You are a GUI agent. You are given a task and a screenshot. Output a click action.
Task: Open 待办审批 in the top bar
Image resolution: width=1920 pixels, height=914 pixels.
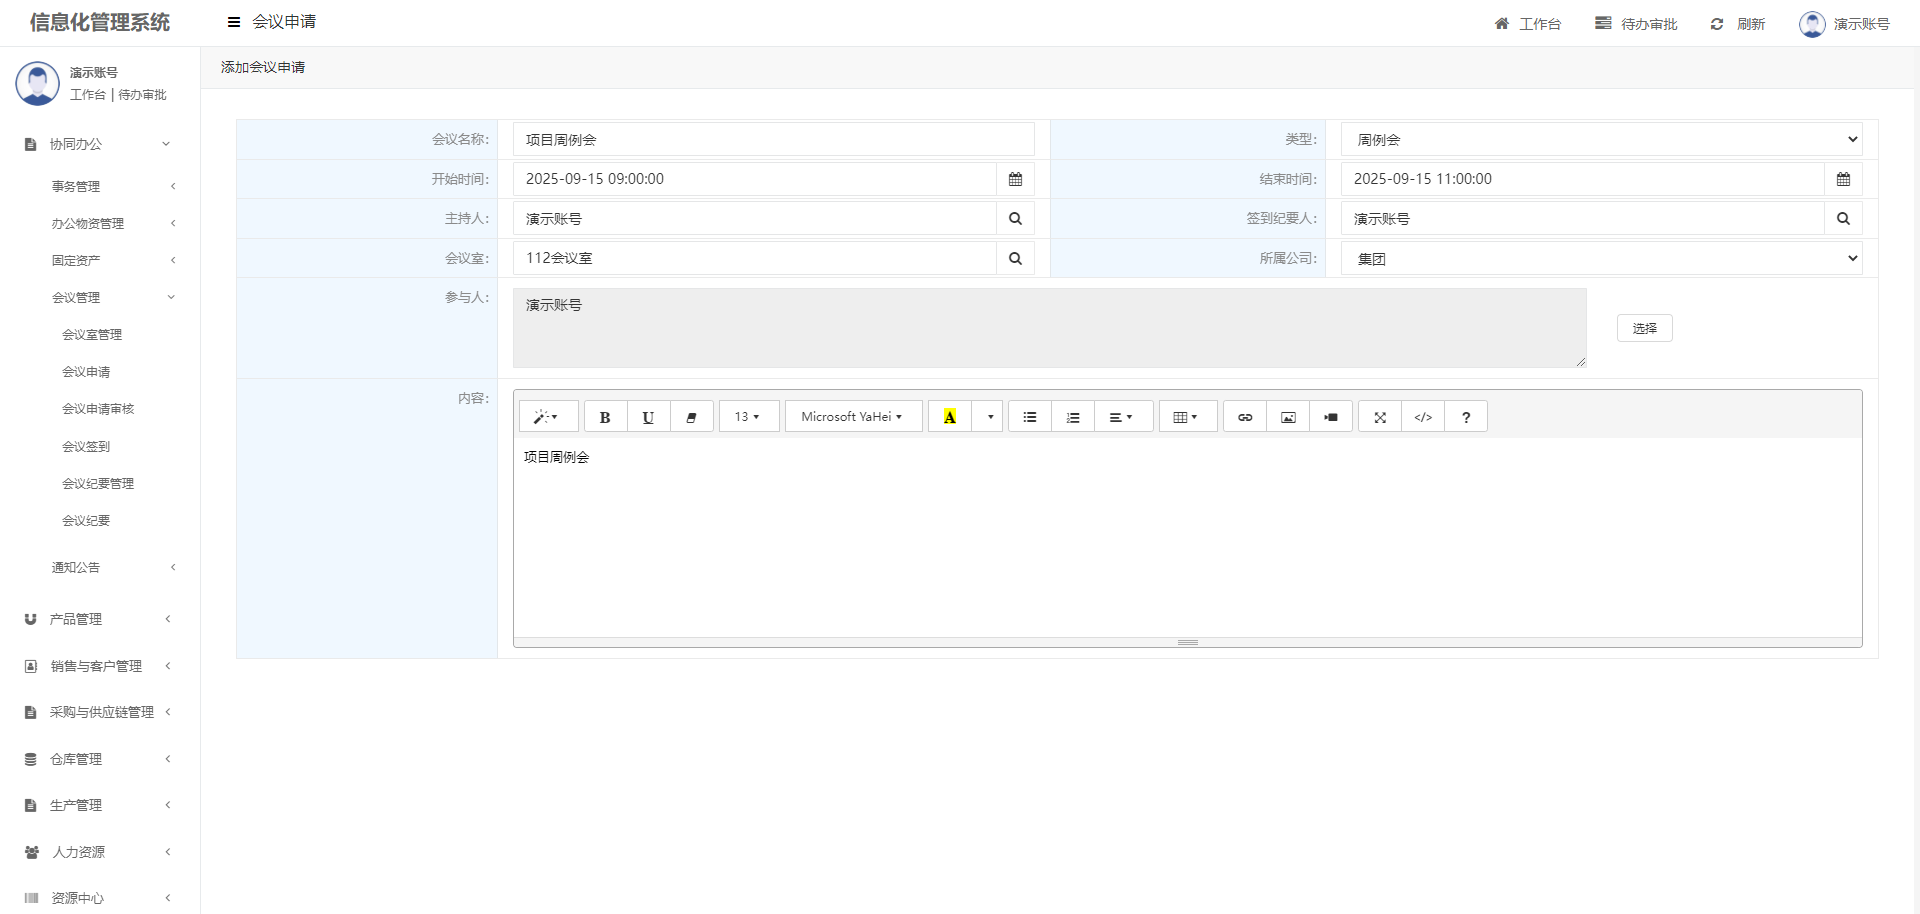point(1636,24)
